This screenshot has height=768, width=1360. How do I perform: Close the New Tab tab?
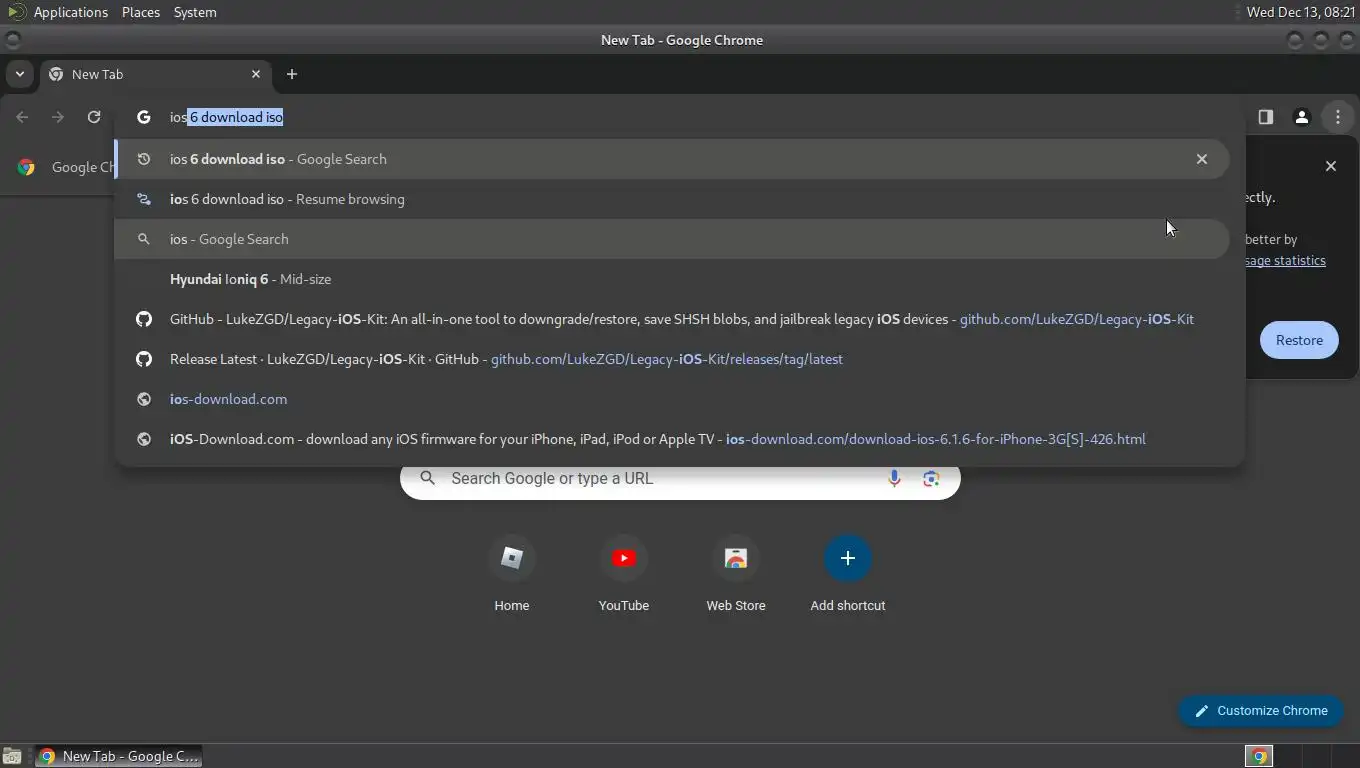click(256, 74)
